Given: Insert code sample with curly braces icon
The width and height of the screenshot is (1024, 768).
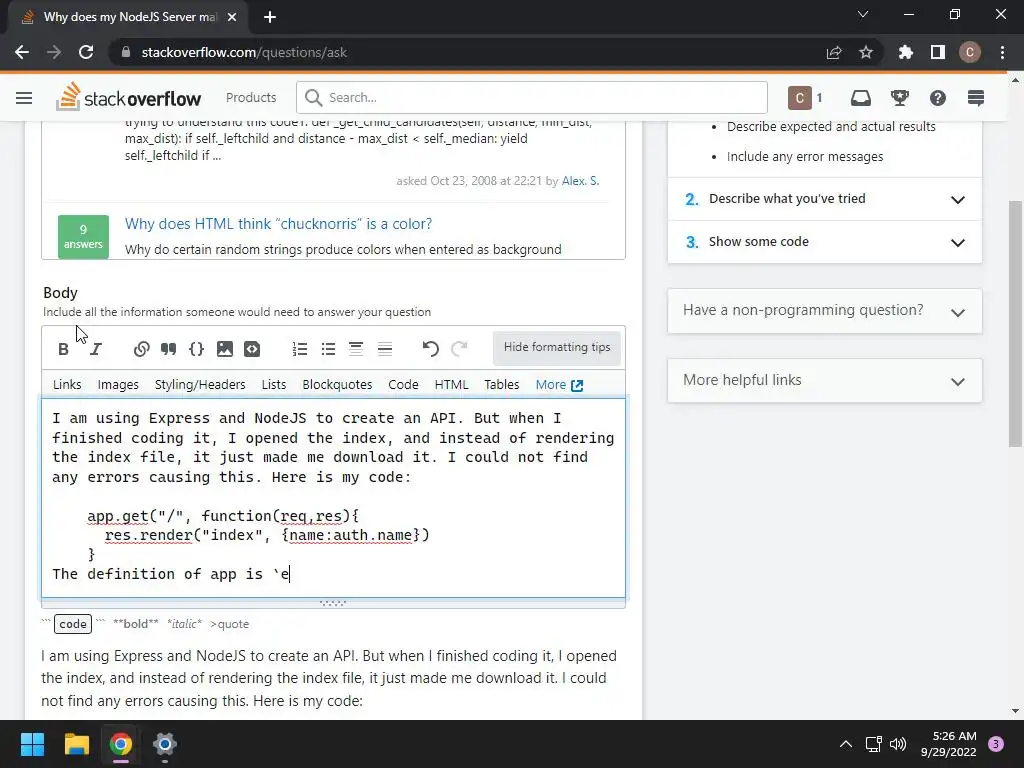Looking at the screenshot, I should (196, 349).
